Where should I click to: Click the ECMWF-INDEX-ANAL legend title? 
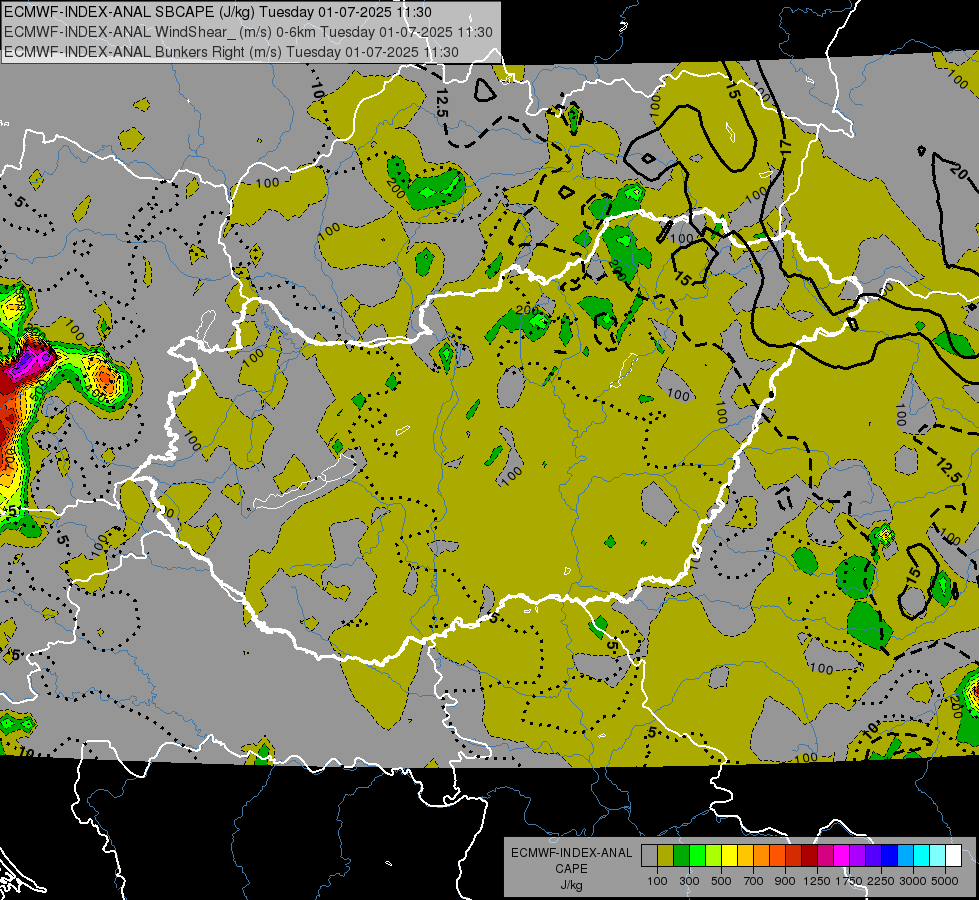pyautogui.click(x=572, y=853)
